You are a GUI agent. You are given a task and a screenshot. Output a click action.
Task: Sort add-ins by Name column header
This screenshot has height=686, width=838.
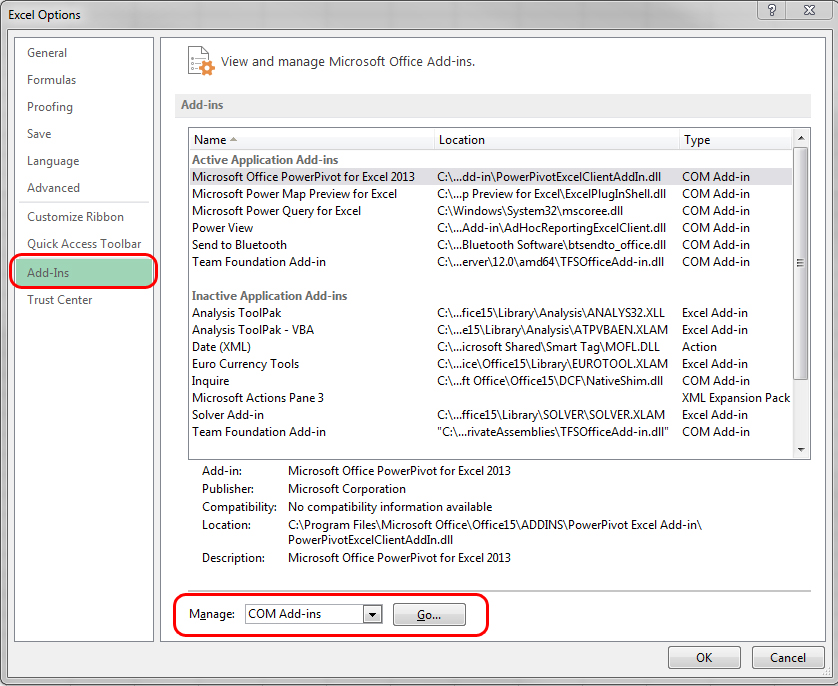310,140
